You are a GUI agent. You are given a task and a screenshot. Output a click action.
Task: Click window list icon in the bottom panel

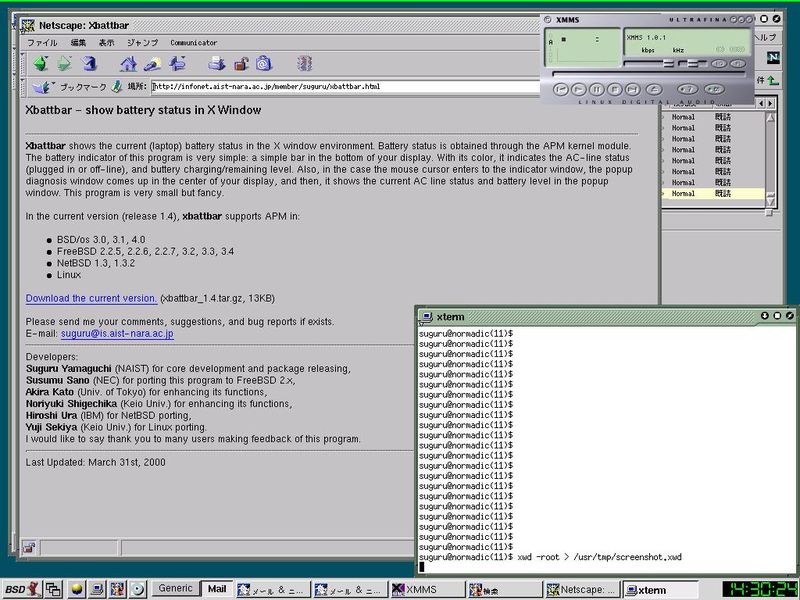tap(53, 589)
